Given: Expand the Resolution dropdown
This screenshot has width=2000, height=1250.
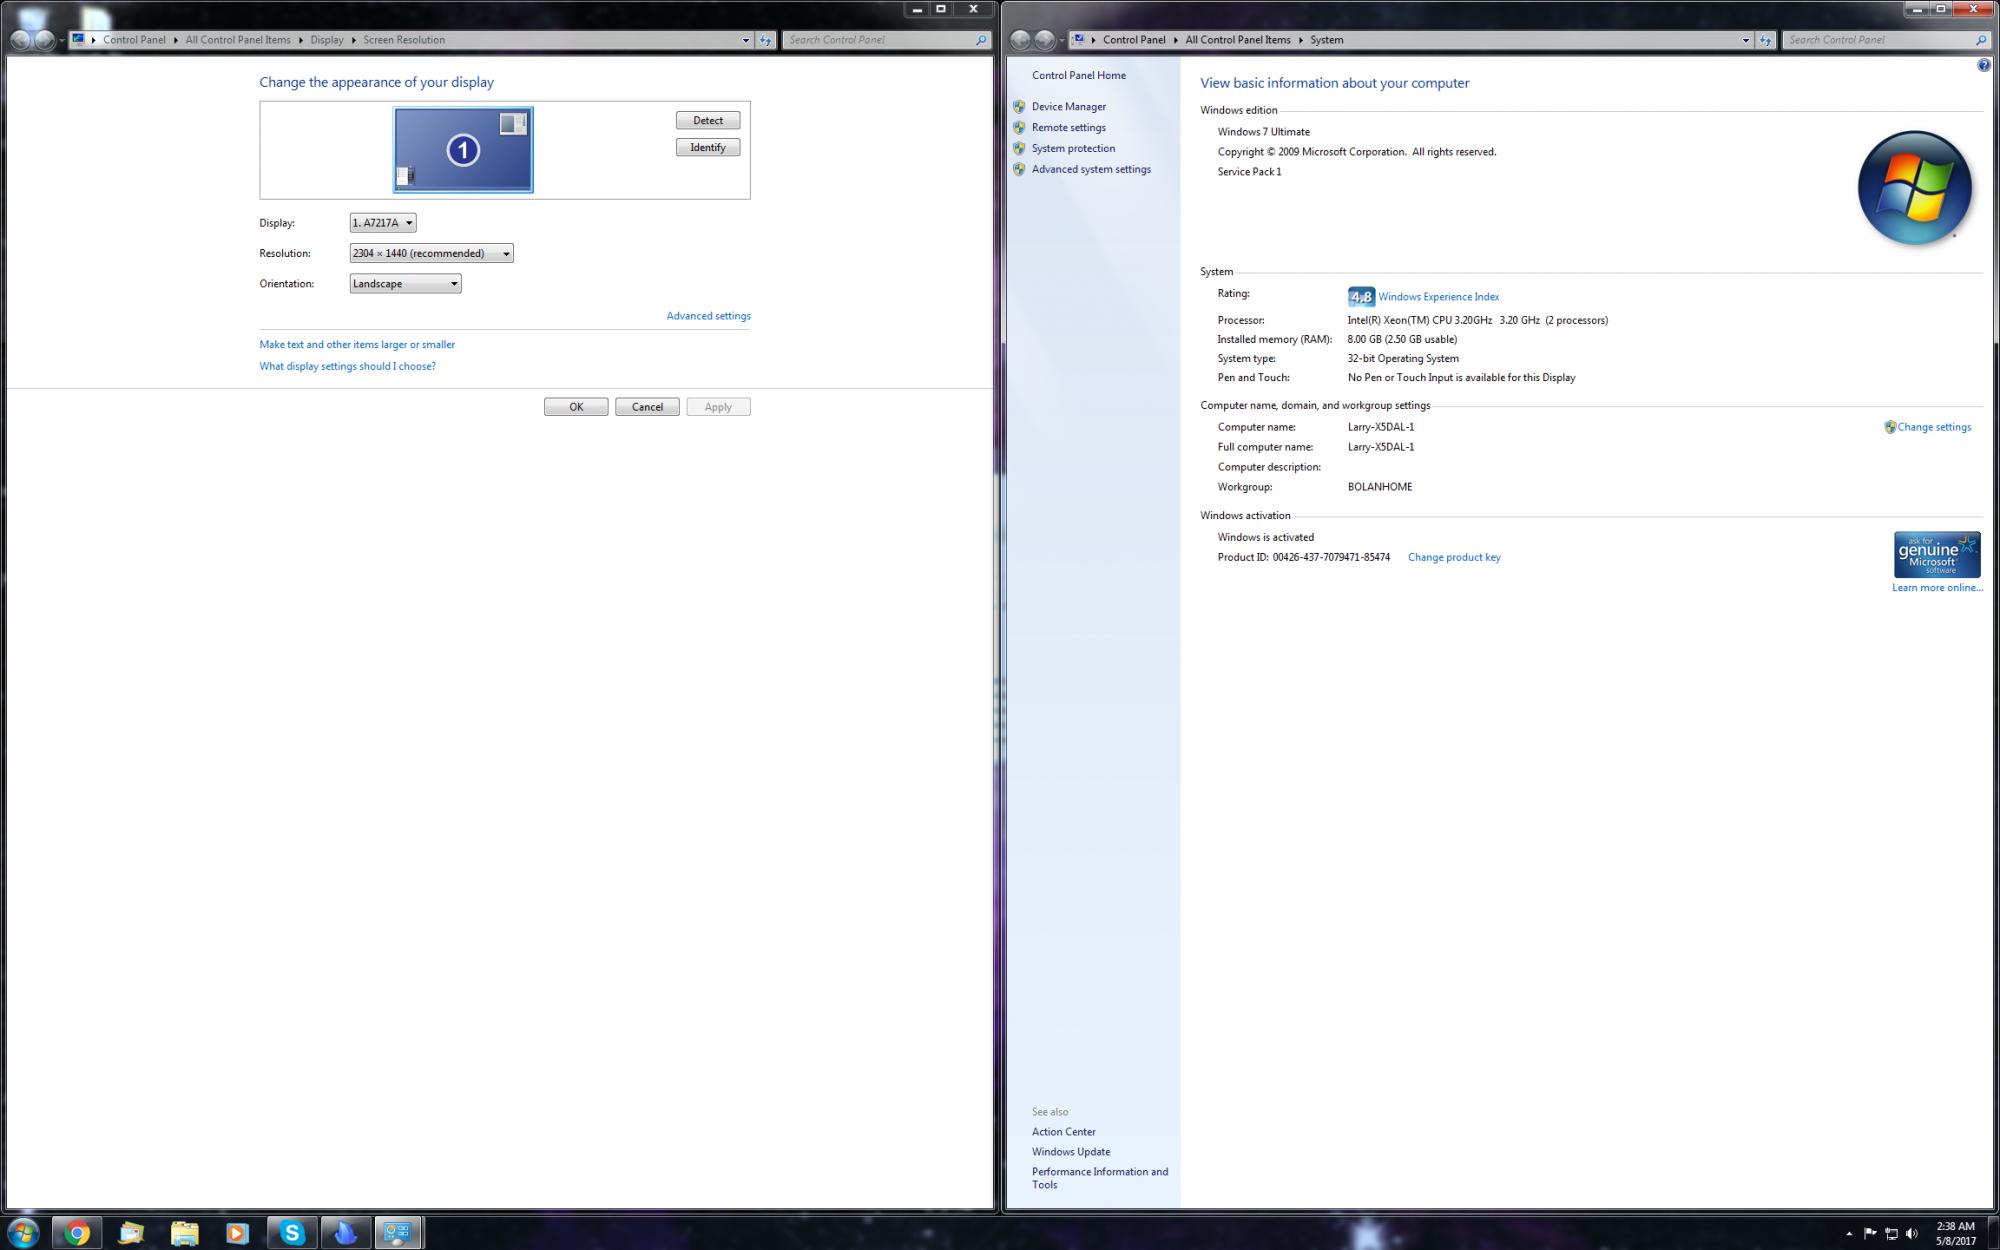Looking at the screenshot, I should 431,253.
